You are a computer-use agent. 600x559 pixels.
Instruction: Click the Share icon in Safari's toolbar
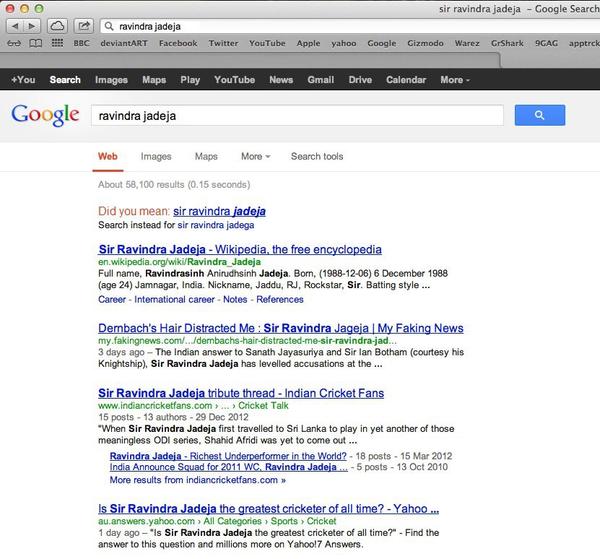tap(84, 26)
